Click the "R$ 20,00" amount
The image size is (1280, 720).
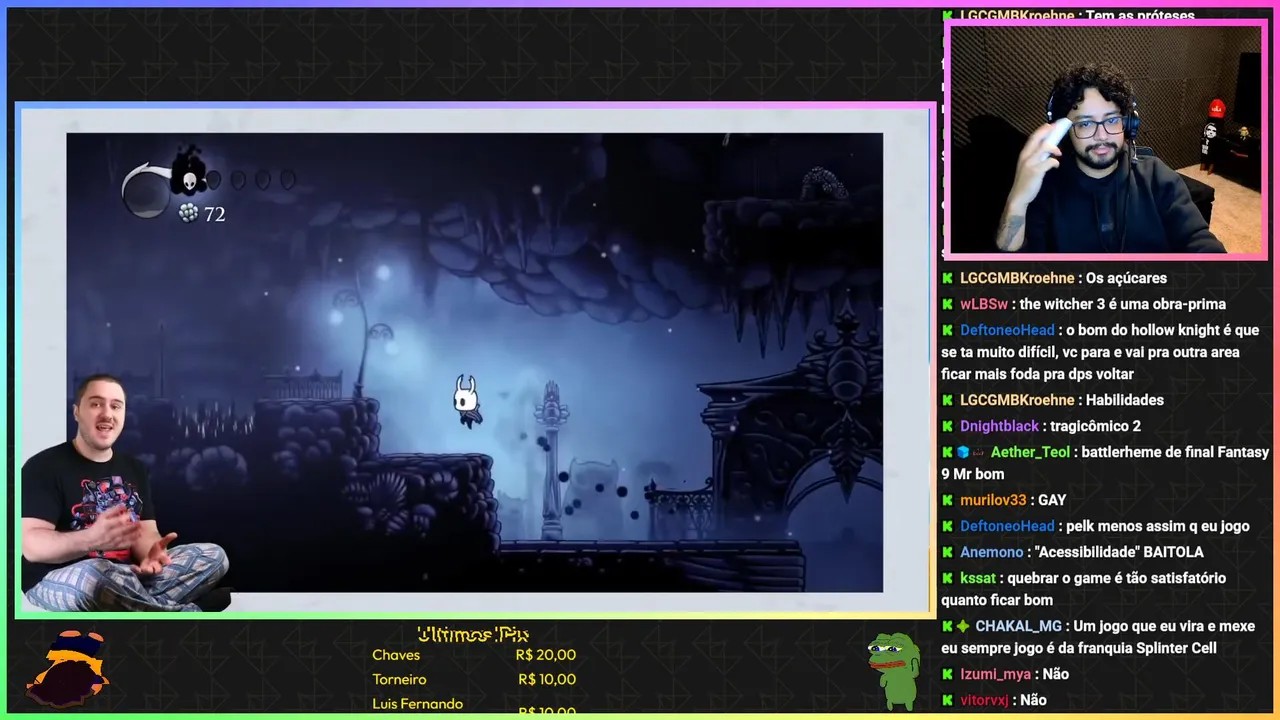(546, 655)
